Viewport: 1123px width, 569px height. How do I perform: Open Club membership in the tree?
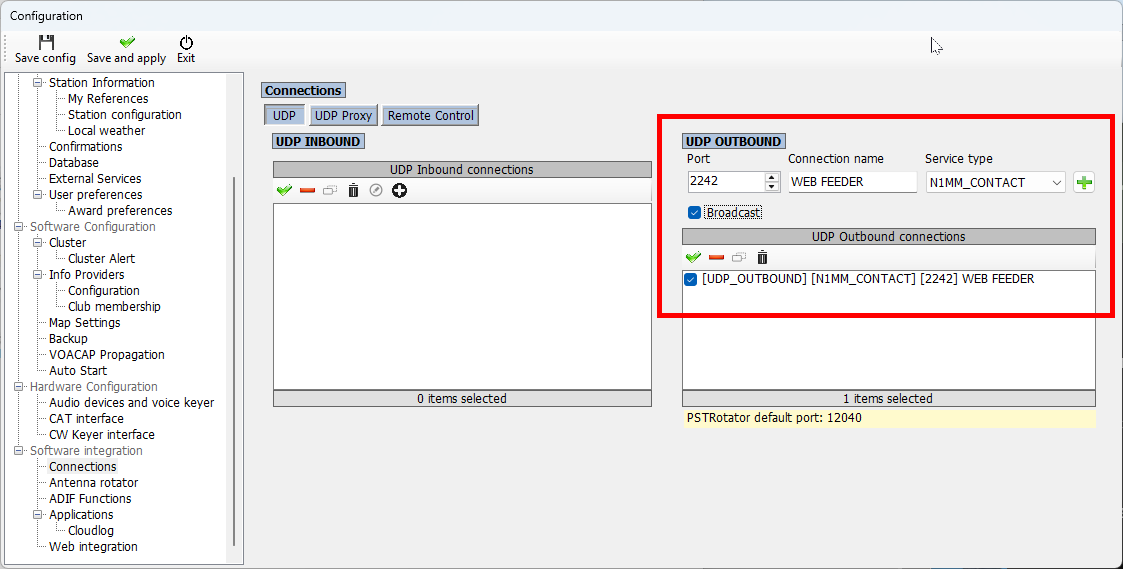pos(114,307)
